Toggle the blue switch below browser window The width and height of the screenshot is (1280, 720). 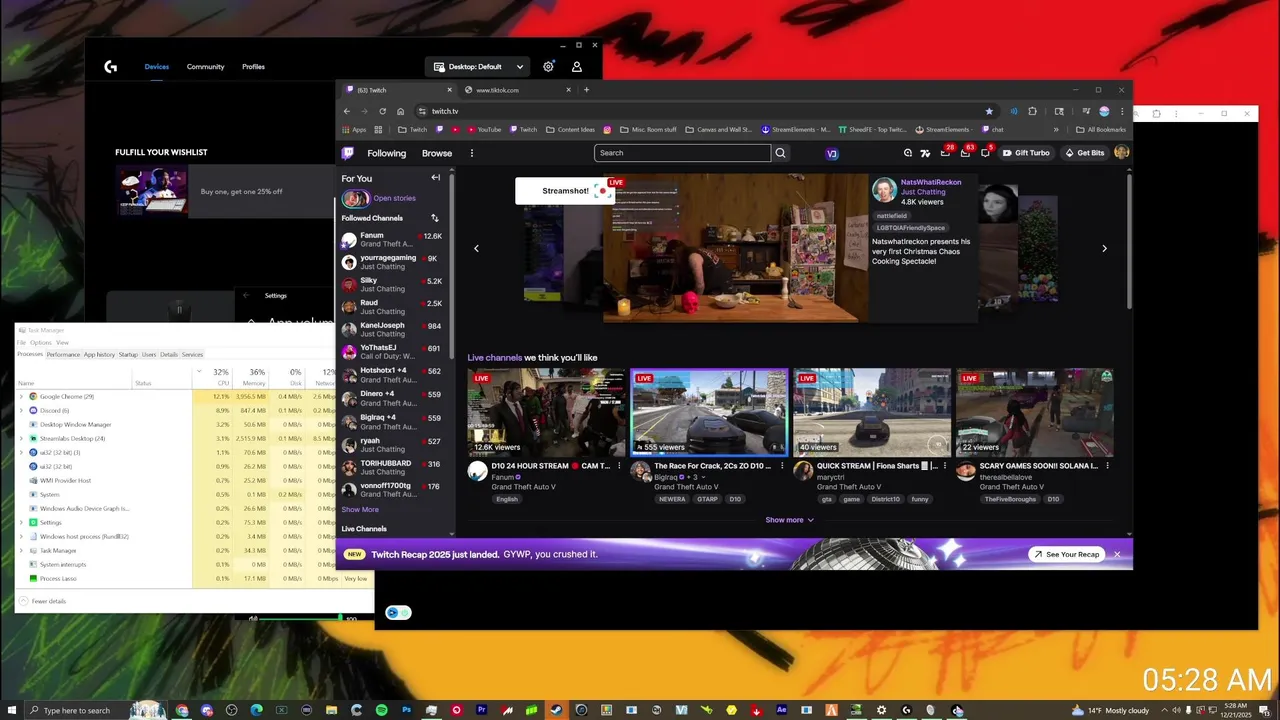click(398, 613)
